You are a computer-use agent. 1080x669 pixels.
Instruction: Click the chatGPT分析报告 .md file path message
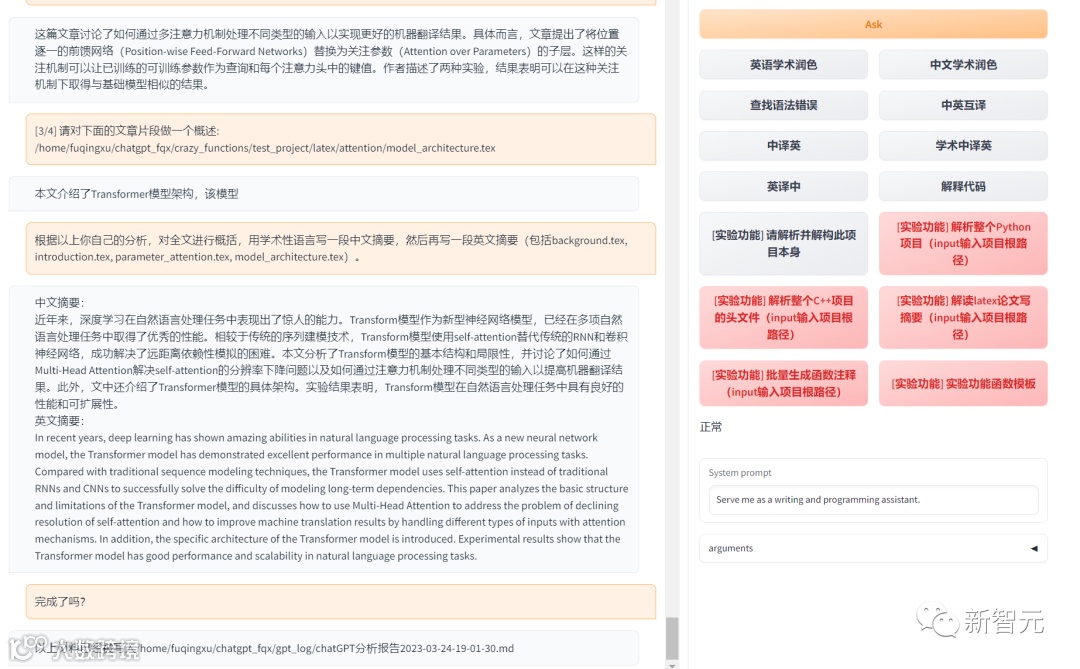(324, 648)
